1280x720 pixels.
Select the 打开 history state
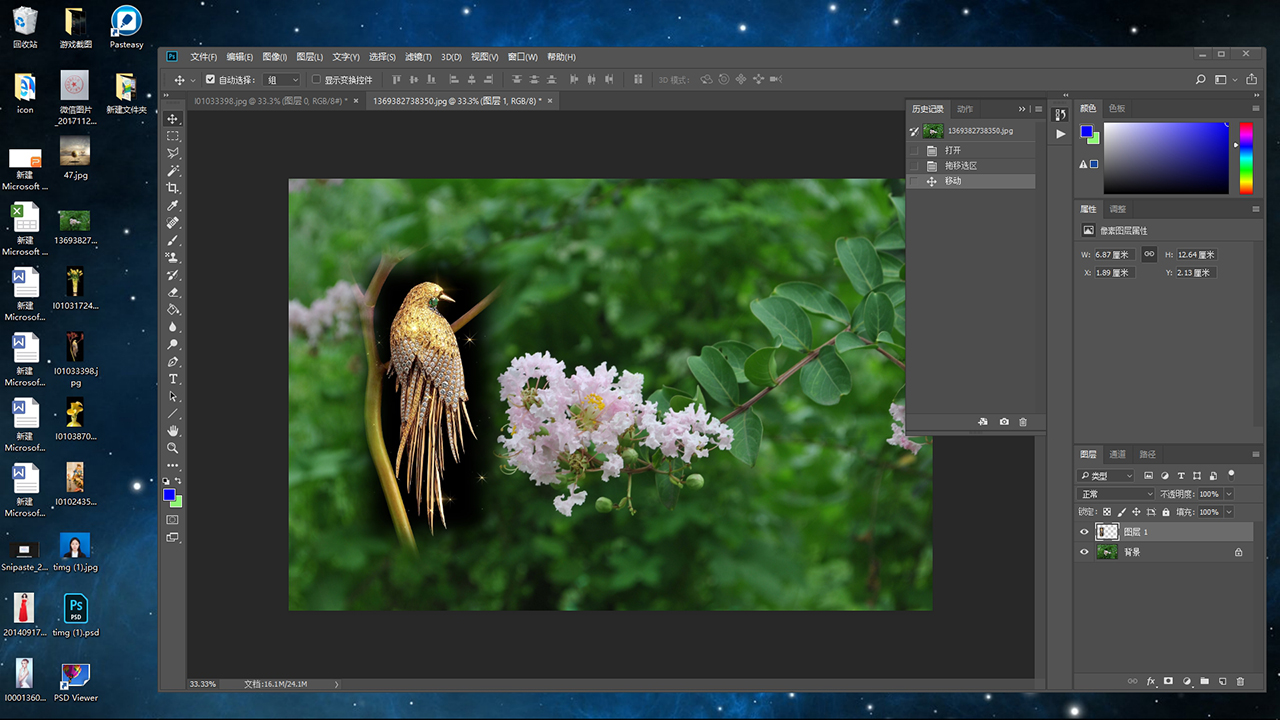pos(952,150)
